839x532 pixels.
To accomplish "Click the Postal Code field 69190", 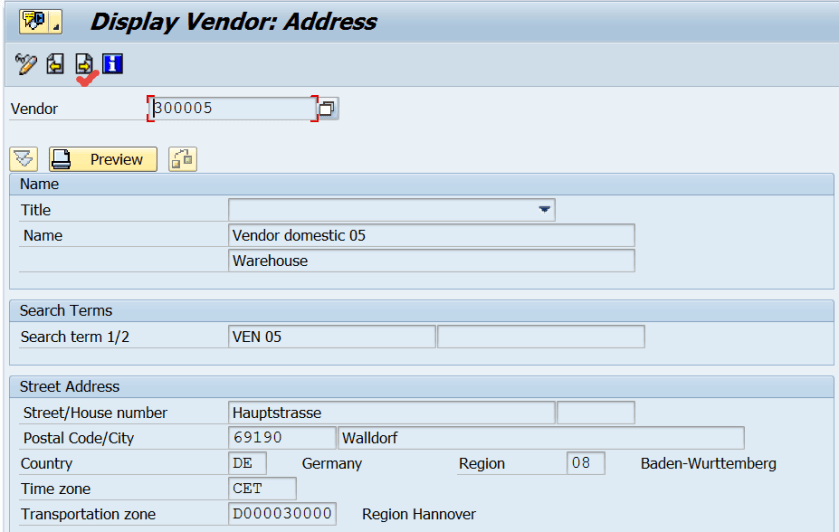I will point(282,438).
